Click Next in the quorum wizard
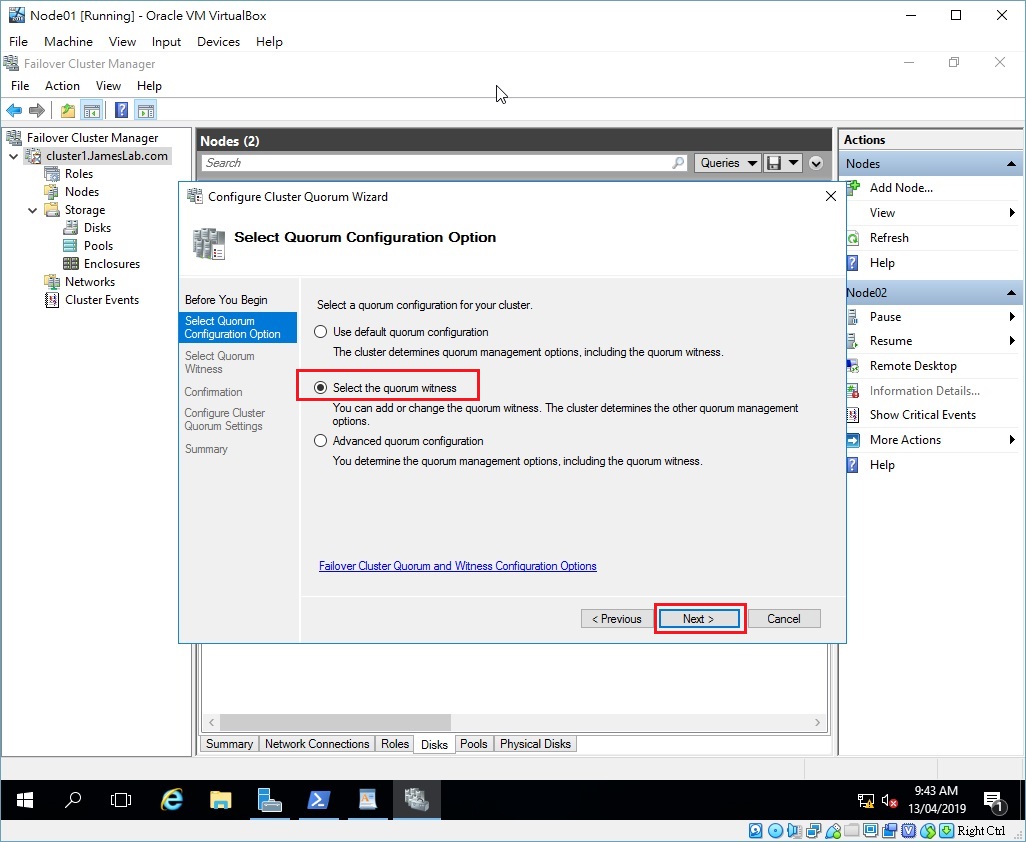This screenshot has width=1026, height=842. tap(699, 618)
